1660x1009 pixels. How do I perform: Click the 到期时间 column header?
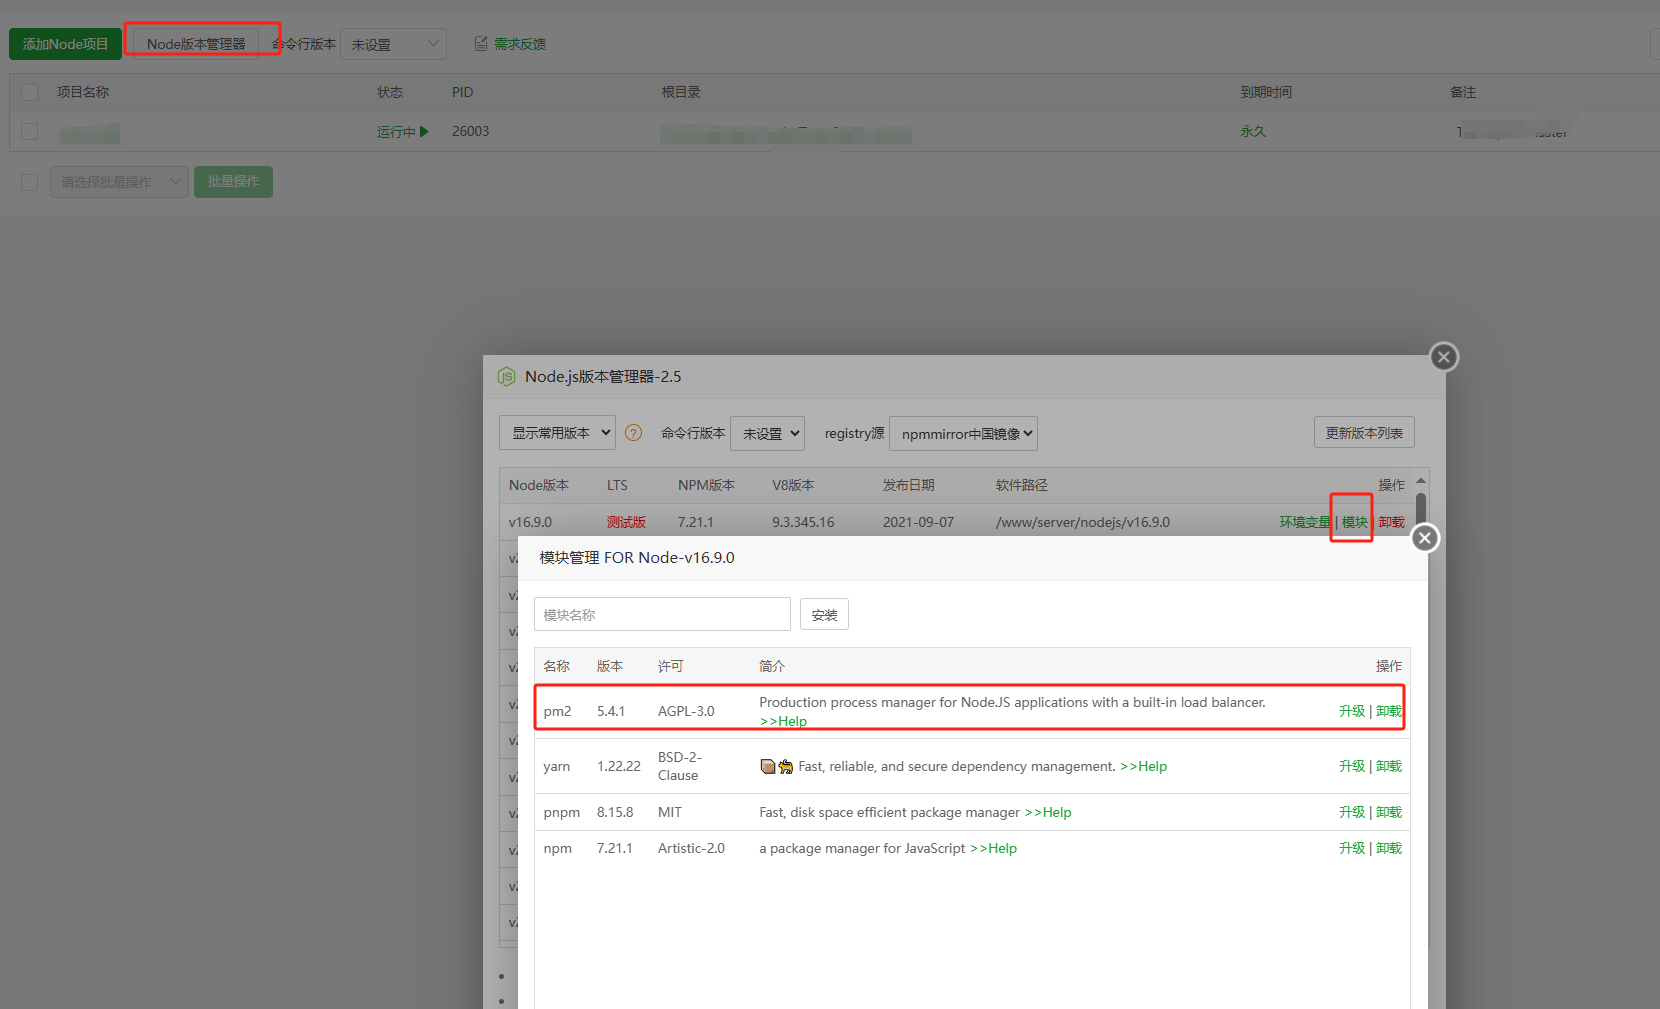pyautogui.click(x=1266, y=92)
